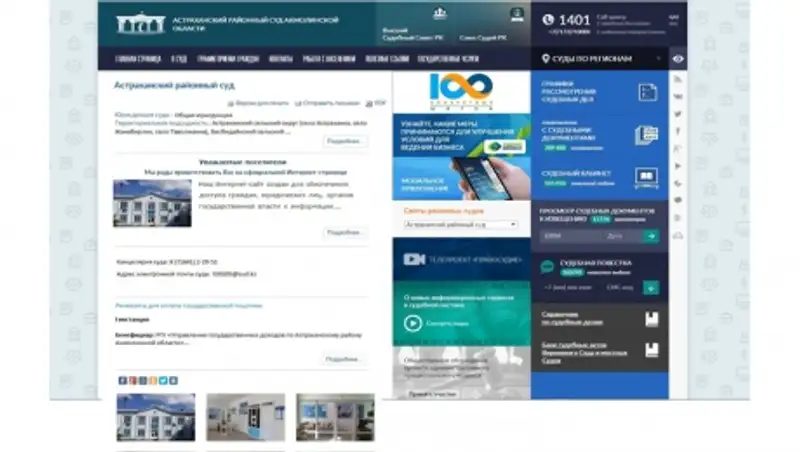
Task: Open the media relations menu item
Action: [x=329, y=59]
